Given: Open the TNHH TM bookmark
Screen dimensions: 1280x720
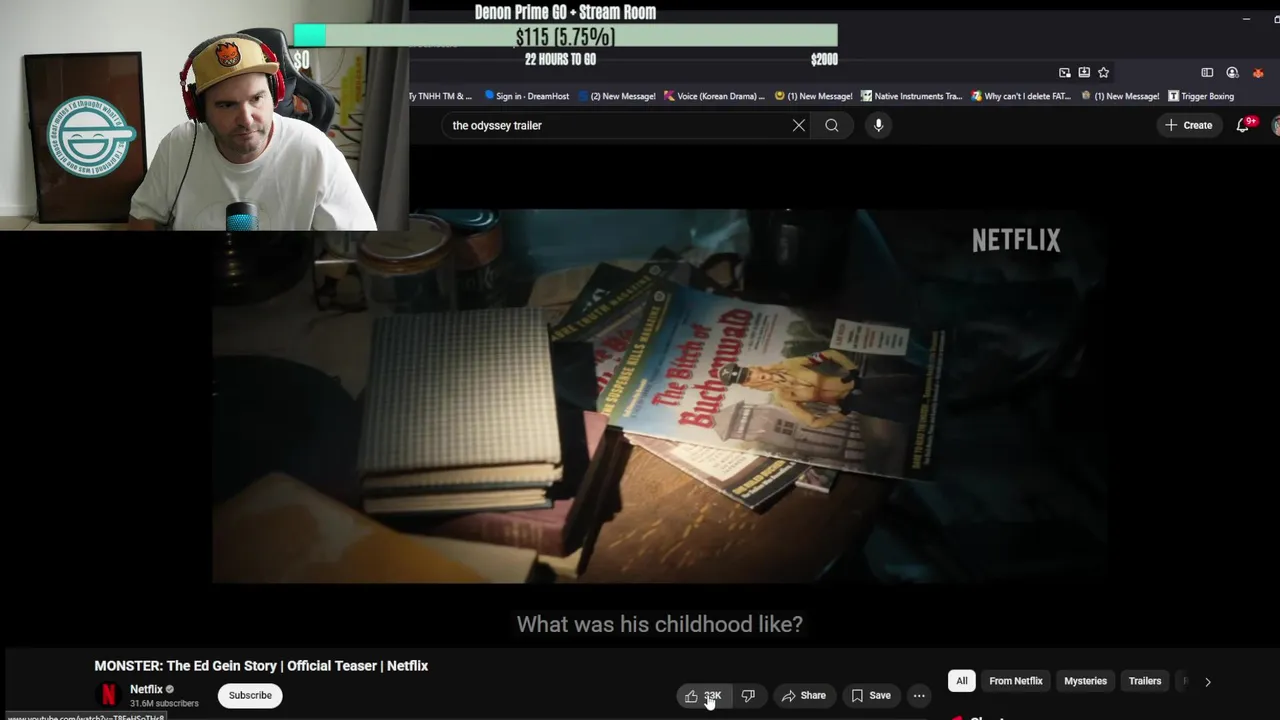Looking at the screenshot, I should tap(440, 96).
